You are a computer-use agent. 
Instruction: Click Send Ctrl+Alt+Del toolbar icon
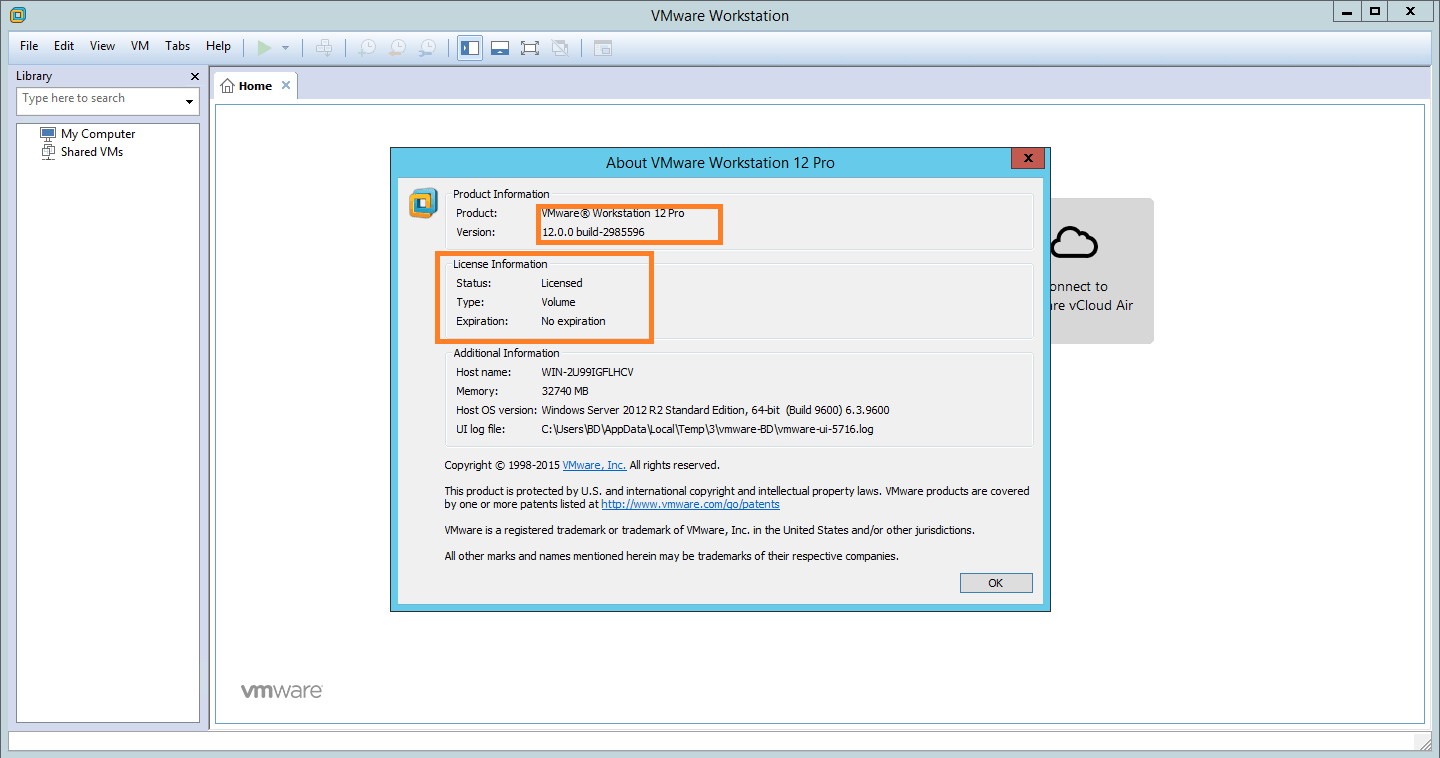pos(323,47)
